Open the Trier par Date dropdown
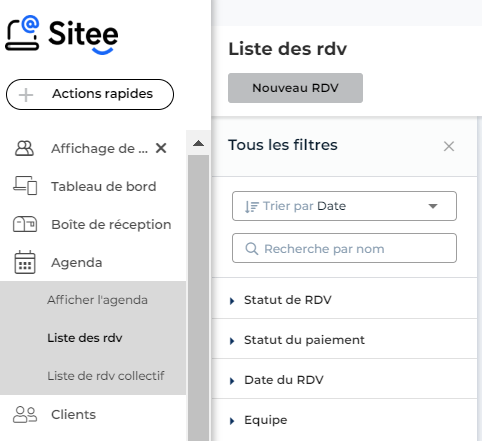 344,206
